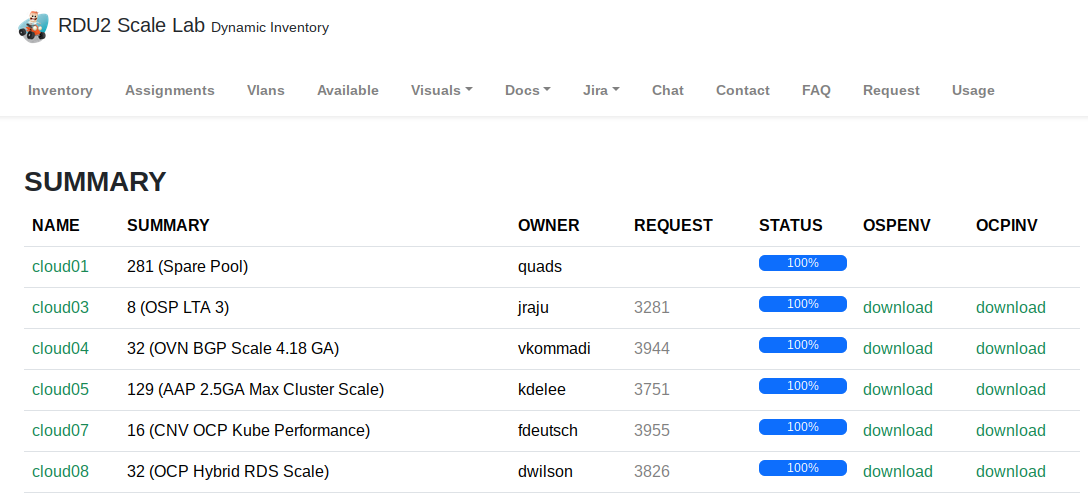Open the cloud01 link
The image size is (1088, 497).
tap(60, 267)
